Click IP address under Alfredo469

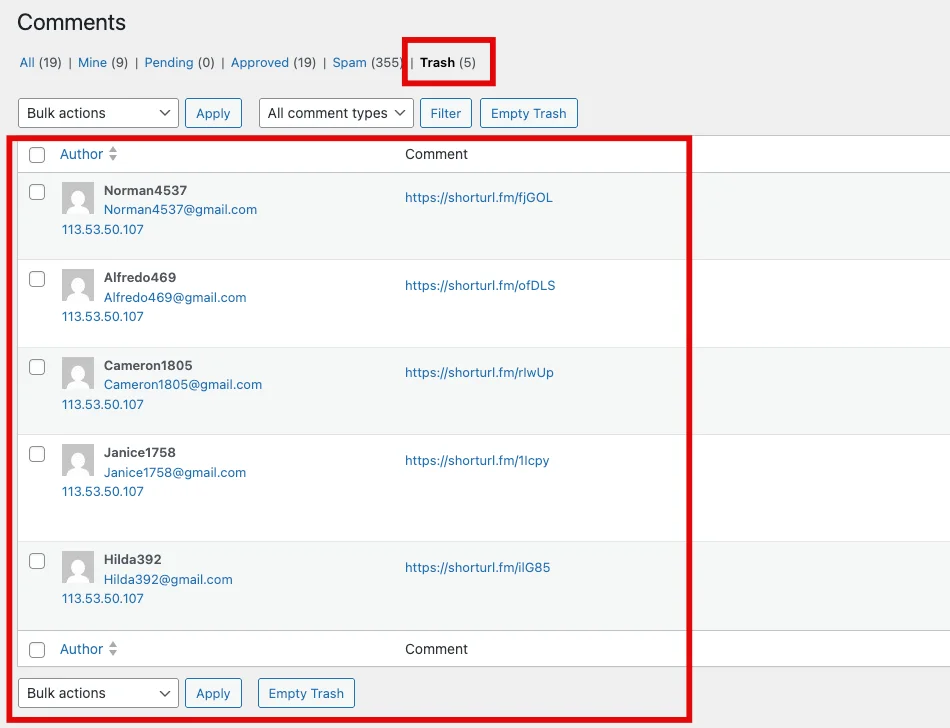pyautogui.click(x=103, y=316)
